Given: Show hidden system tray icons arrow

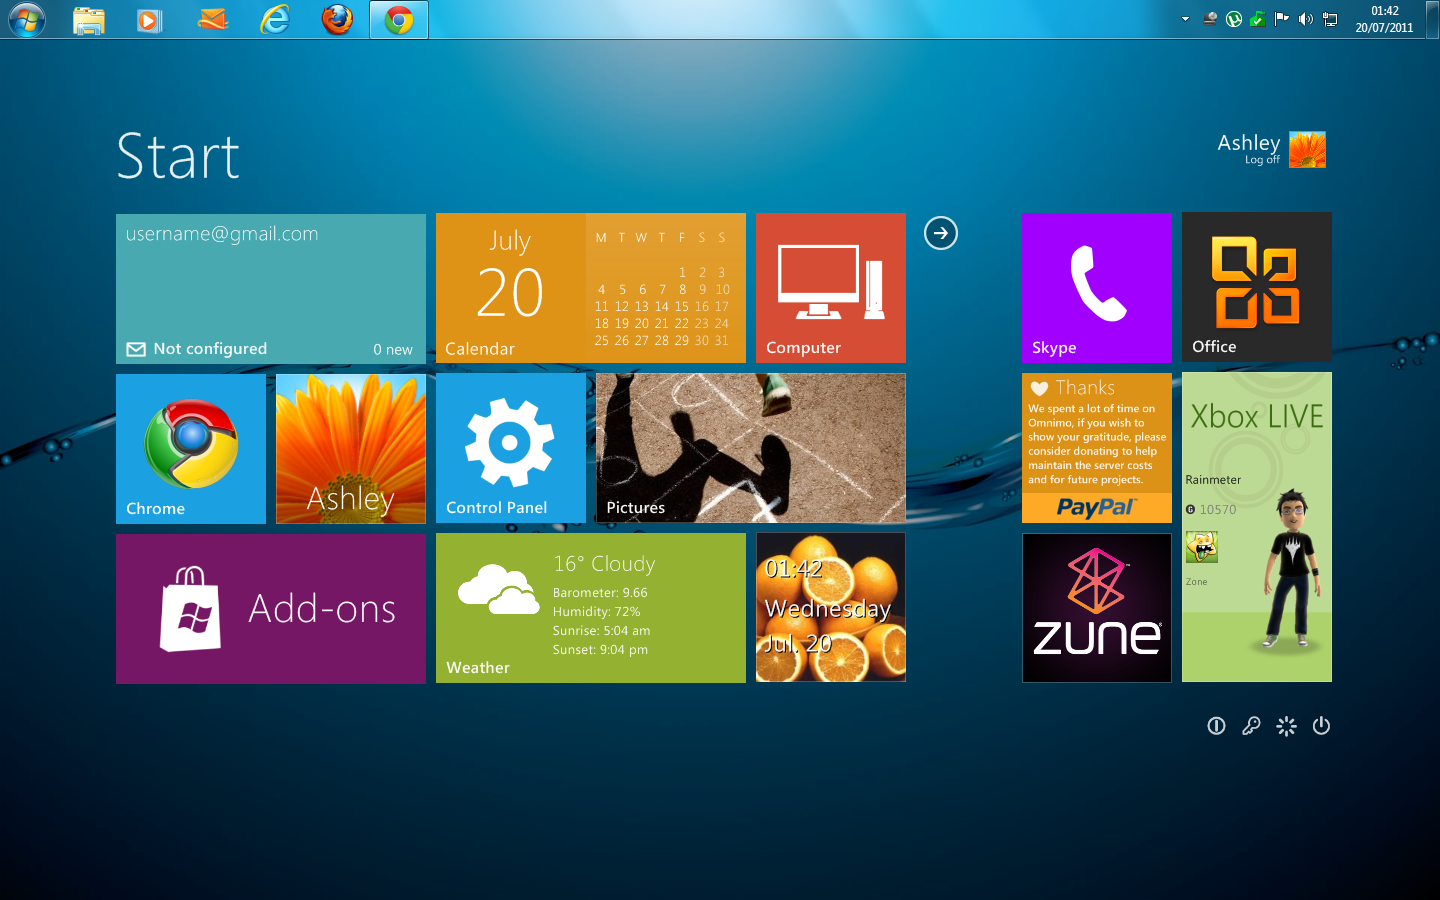Looking at the screenshot, I should click(1185, 19).
